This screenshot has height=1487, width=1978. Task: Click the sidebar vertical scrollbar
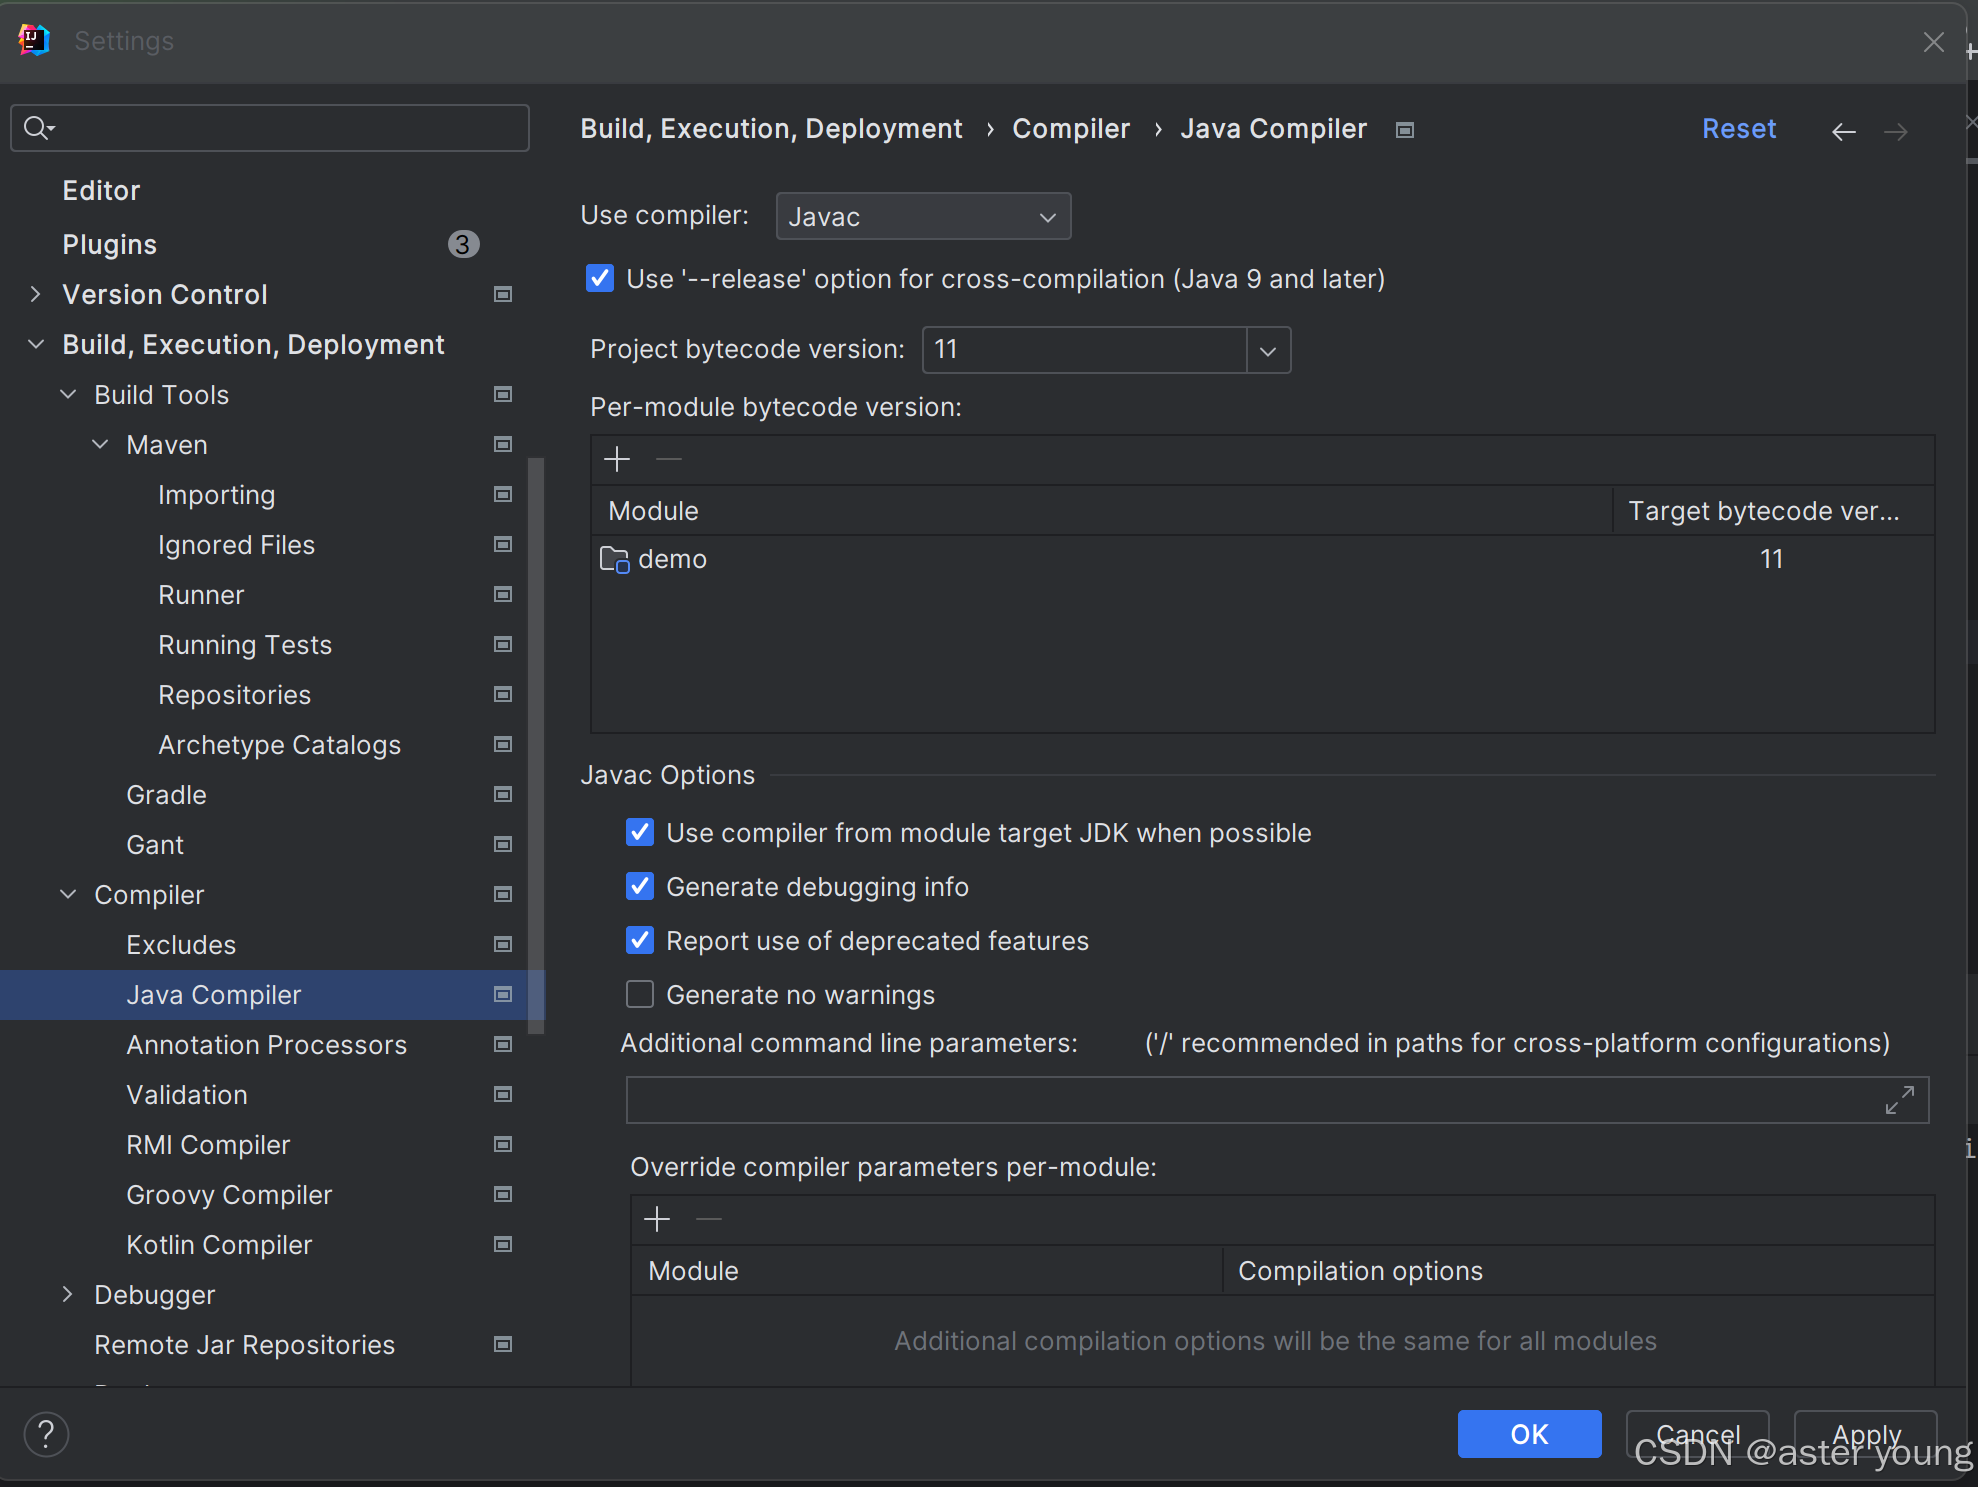tap(536, 740)
